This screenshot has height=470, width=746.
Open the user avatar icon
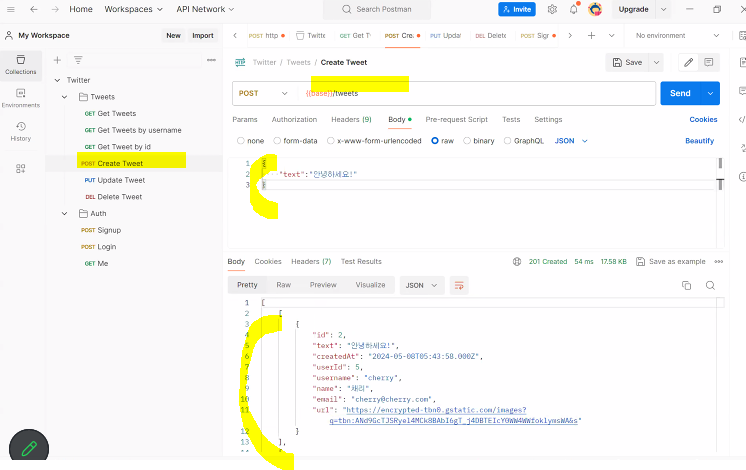(x=595, y=9)
